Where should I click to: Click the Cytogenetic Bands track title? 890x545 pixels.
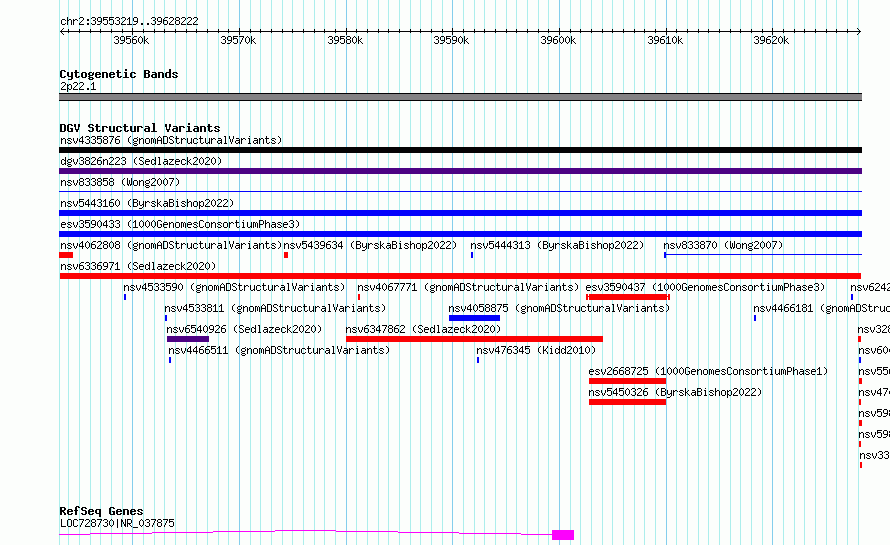point(119,74)
